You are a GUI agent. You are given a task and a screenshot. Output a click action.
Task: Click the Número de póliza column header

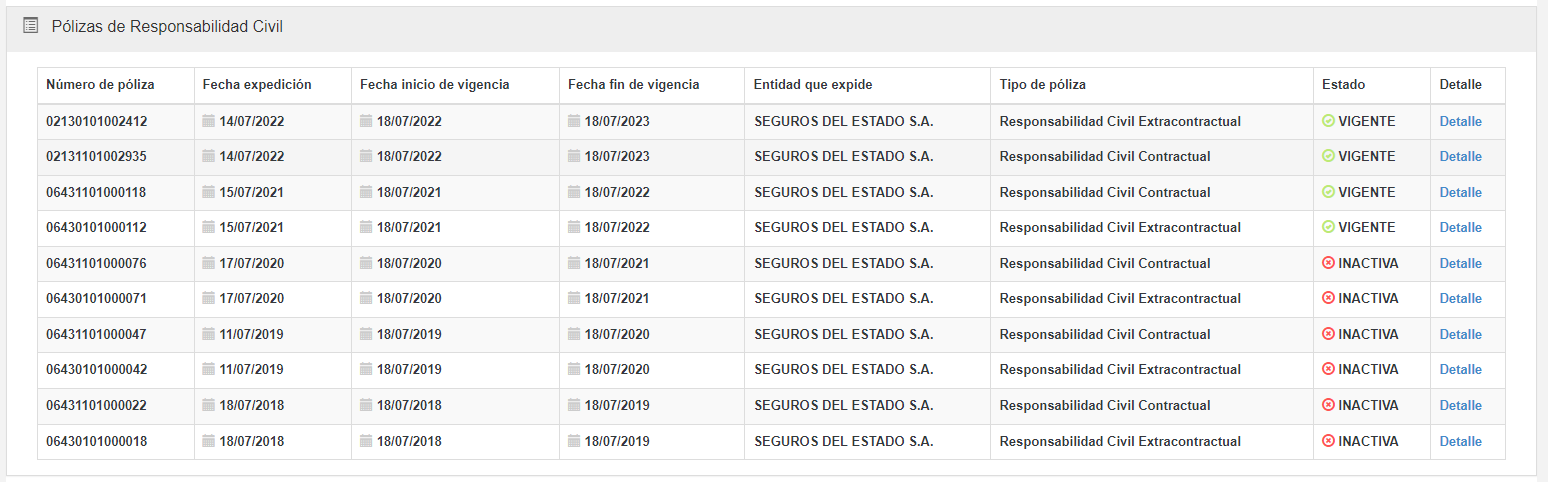point(100,85)
